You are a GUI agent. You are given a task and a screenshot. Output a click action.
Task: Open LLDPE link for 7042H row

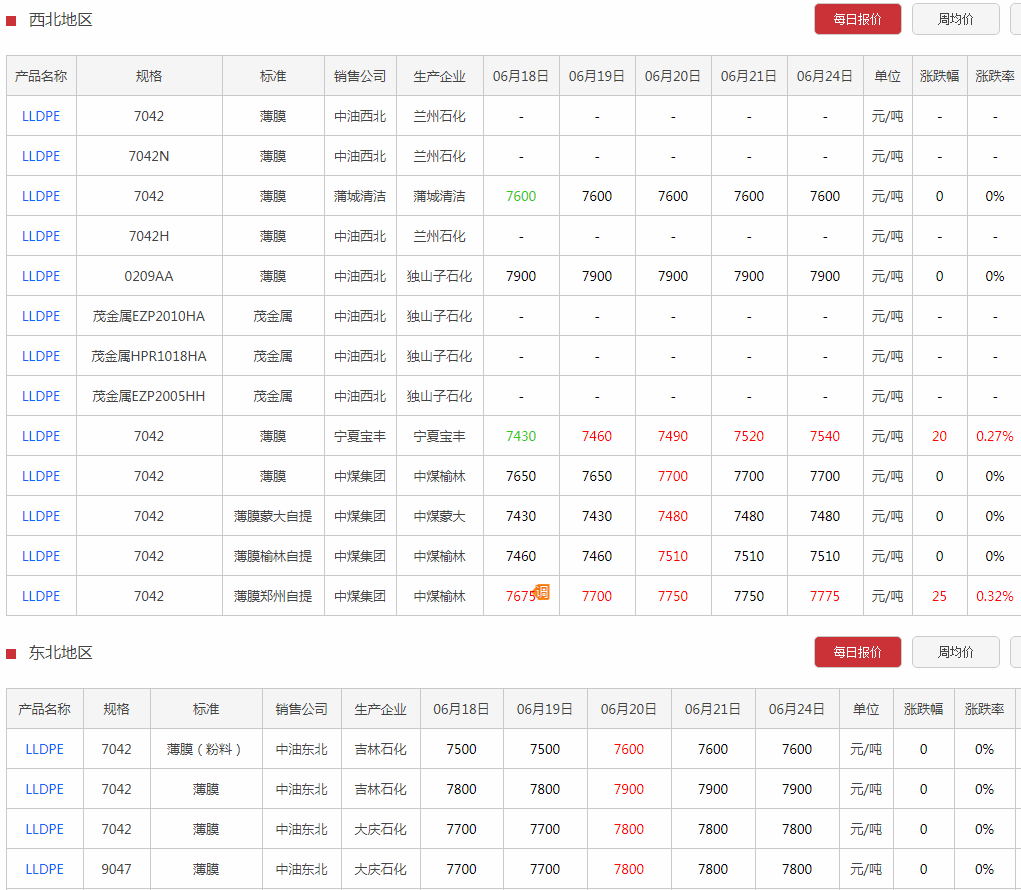click(x=41, y=236)
